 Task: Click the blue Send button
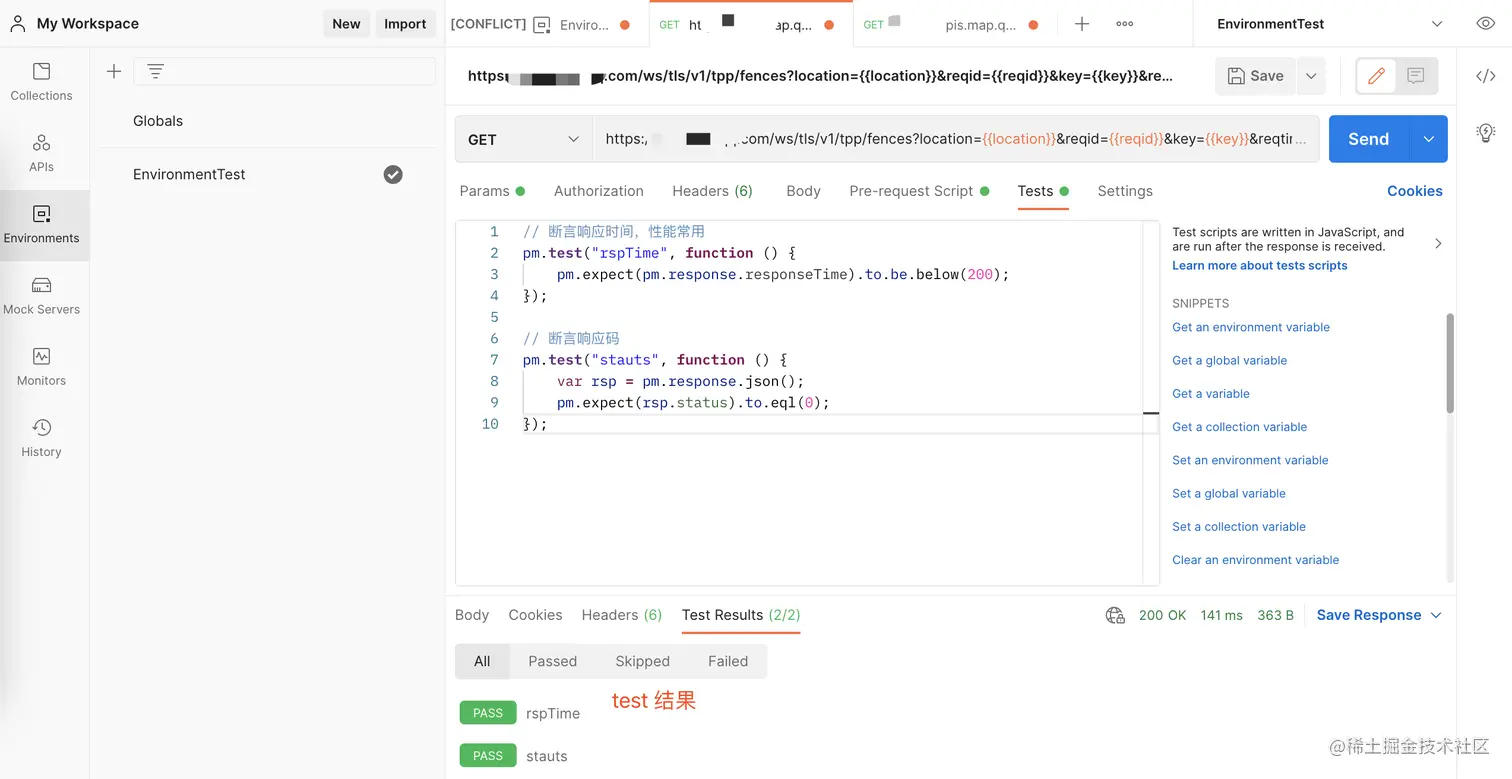click(x=1369, y=139)
